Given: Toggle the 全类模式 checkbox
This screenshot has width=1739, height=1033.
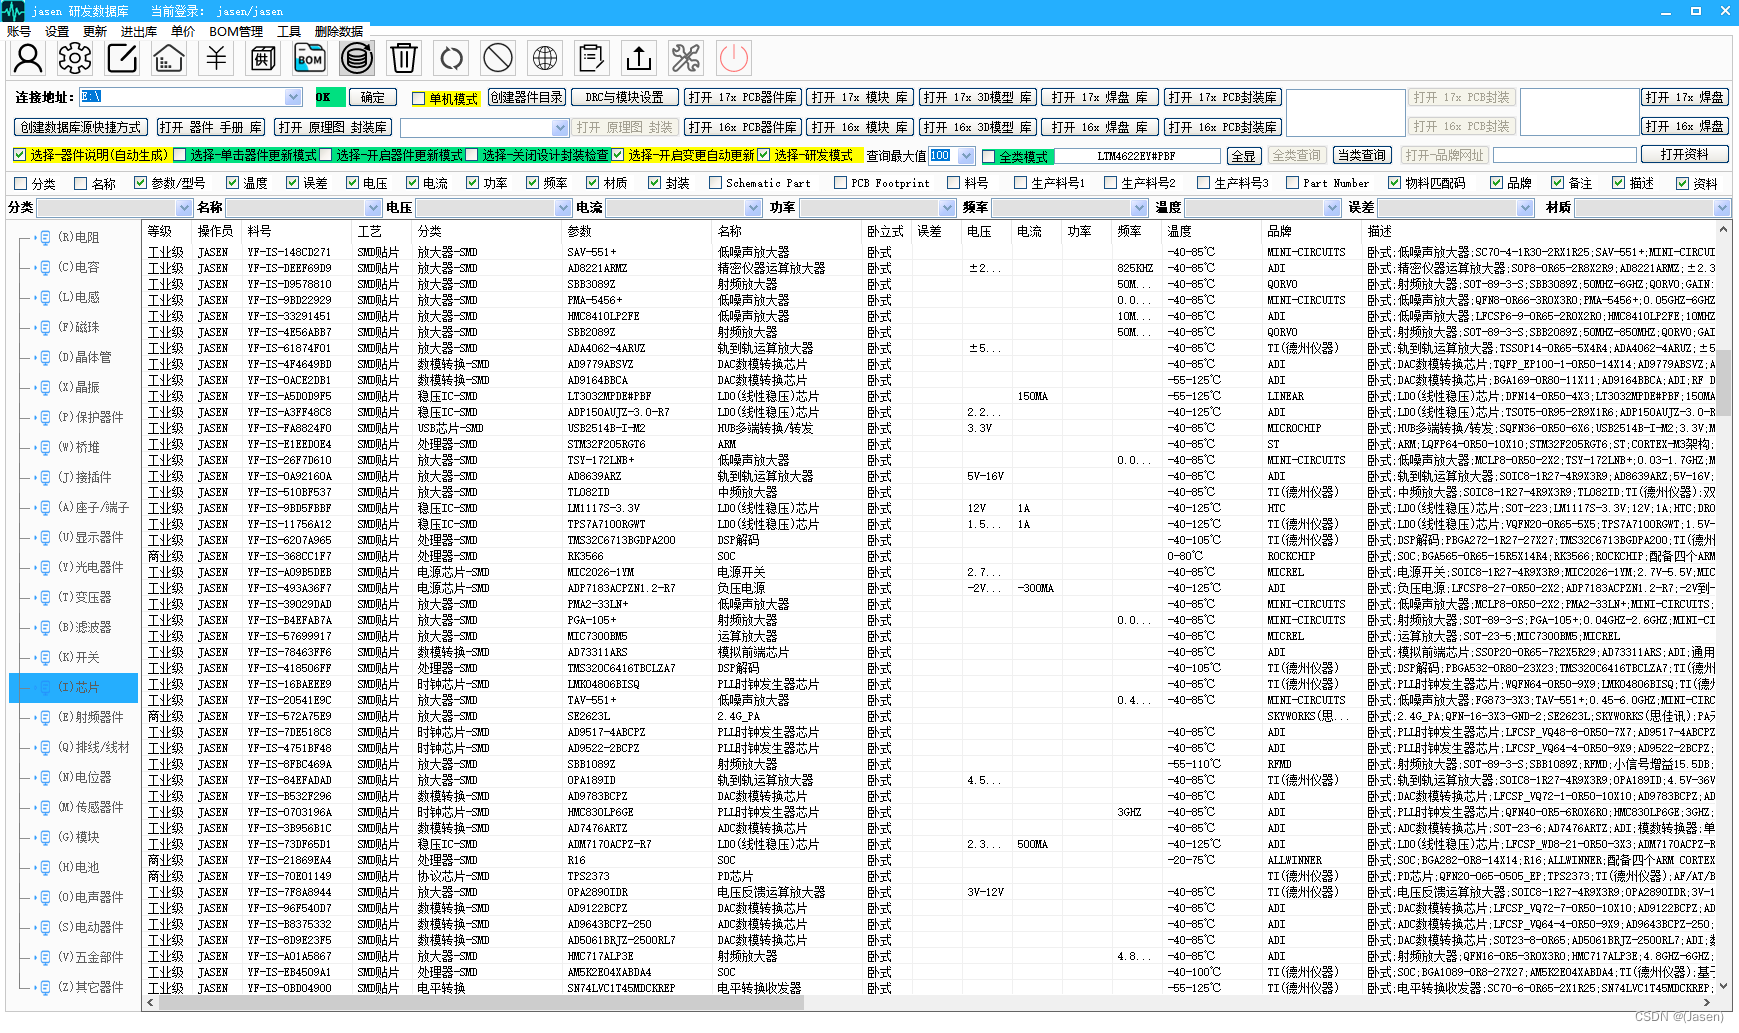Looking at the screenshot, I should (x=989, y=157).
